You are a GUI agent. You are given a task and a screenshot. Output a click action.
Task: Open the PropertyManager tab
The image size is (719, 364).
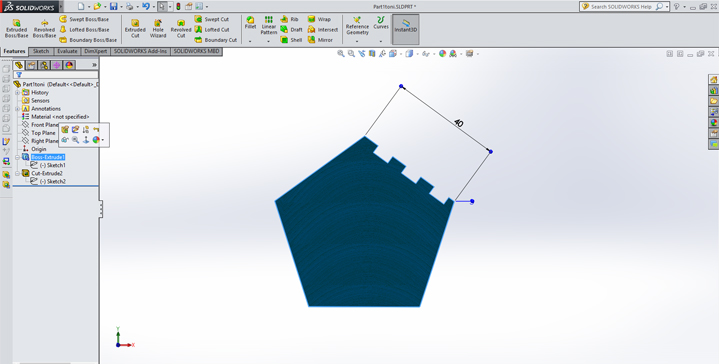click(31, 65)
